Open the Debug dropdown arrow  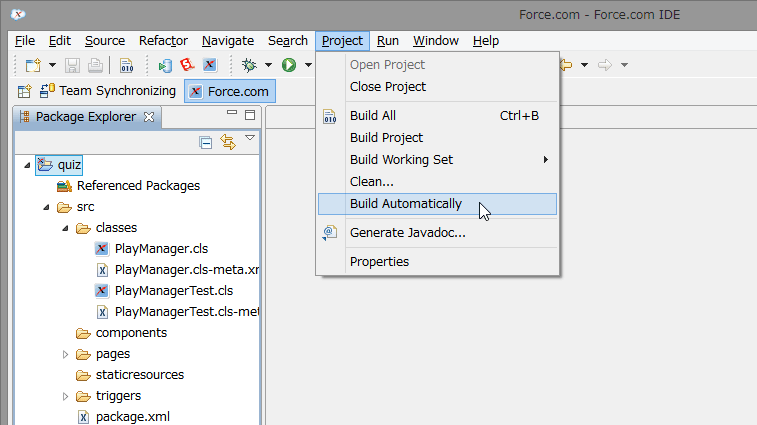point(268,65)
